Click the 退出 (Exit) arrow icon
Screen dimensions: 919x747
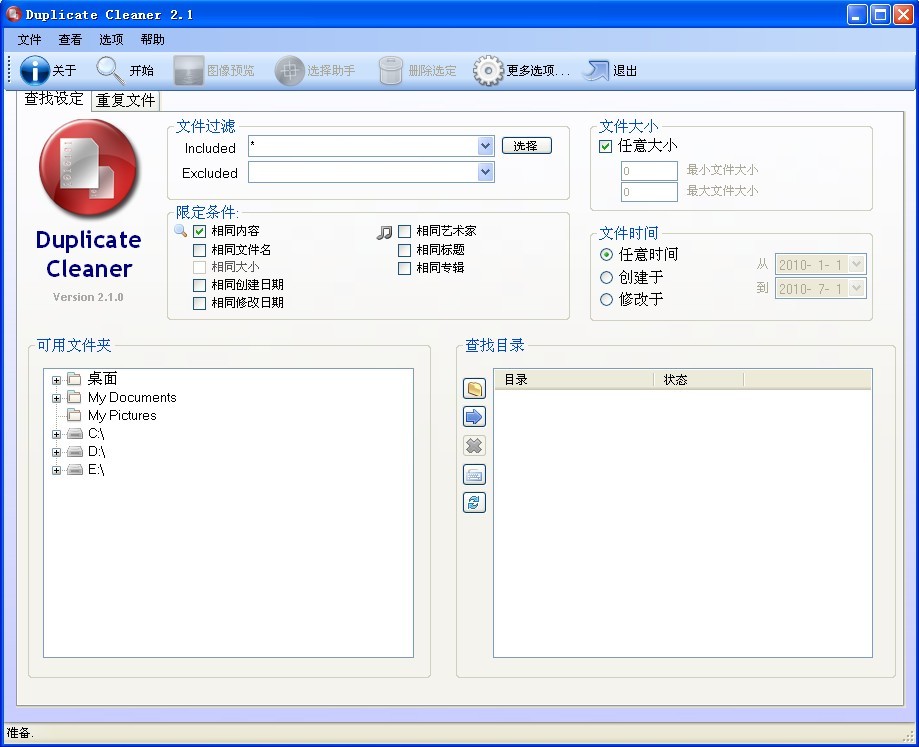point(596,70)
